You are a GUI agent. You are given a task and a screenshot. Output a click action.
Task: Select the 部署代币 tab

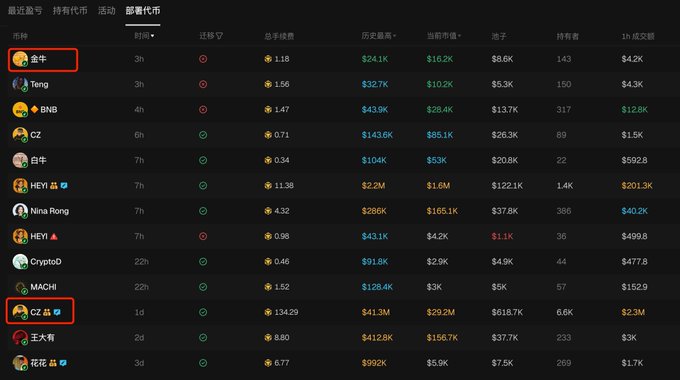point(143,10)
